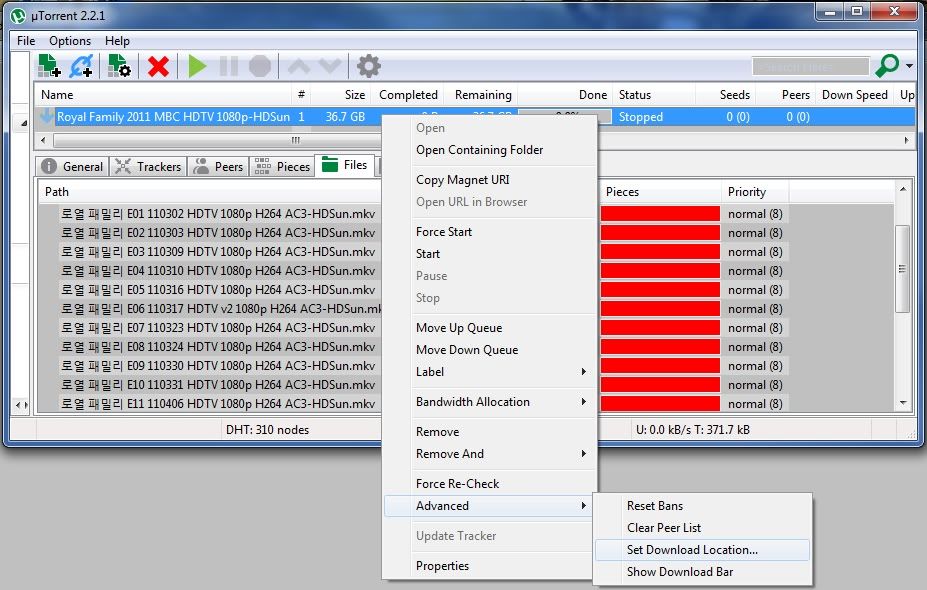Switch to the Peers tab
This screenshot has height=590, width=927.
pyautogui.click(x=219, y=166)
